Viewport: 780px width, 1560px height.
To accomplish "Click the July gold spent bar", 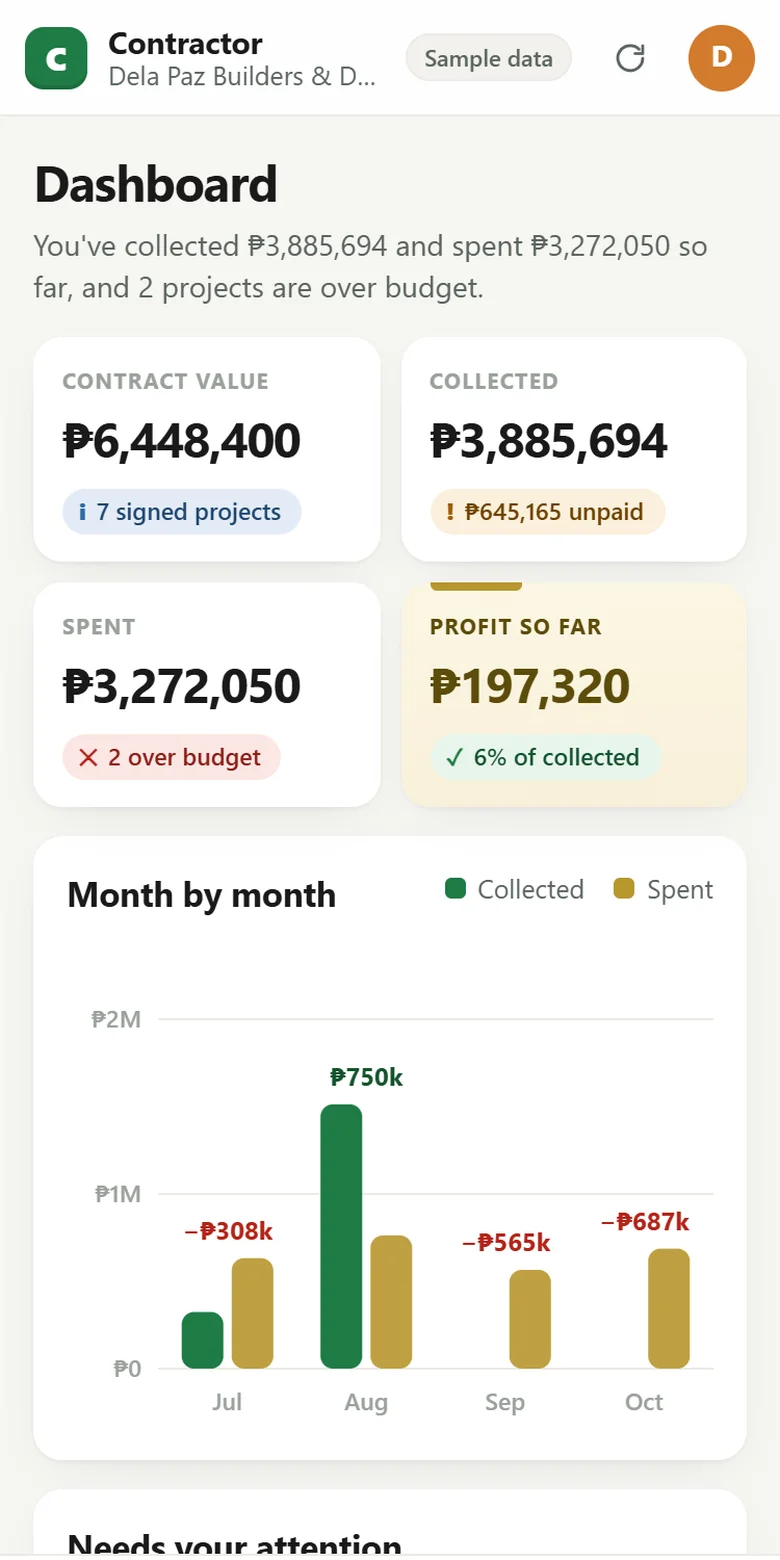I will click(252, 1313).
